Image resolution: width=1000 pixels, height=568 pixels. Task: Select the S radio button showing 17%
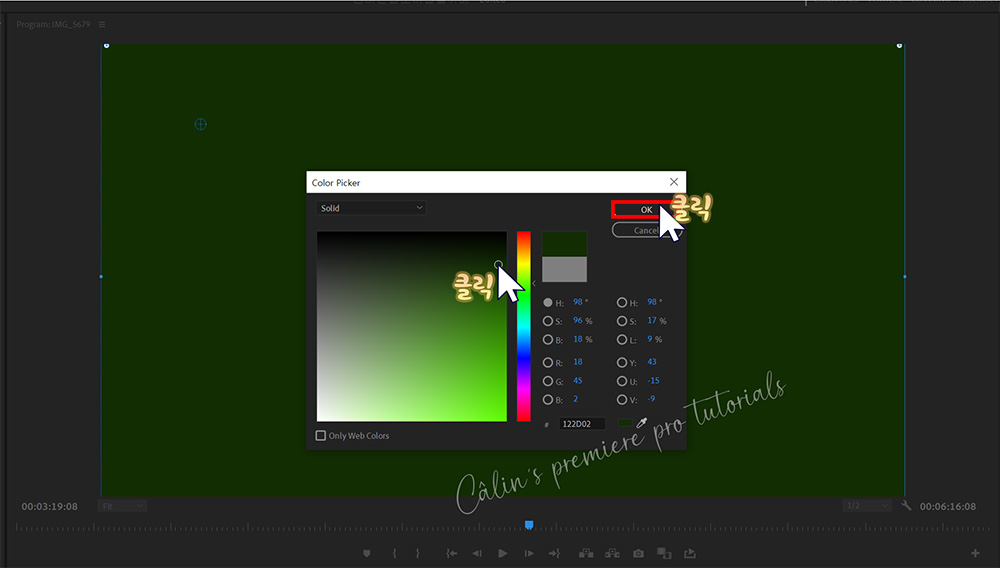point(622,321)
